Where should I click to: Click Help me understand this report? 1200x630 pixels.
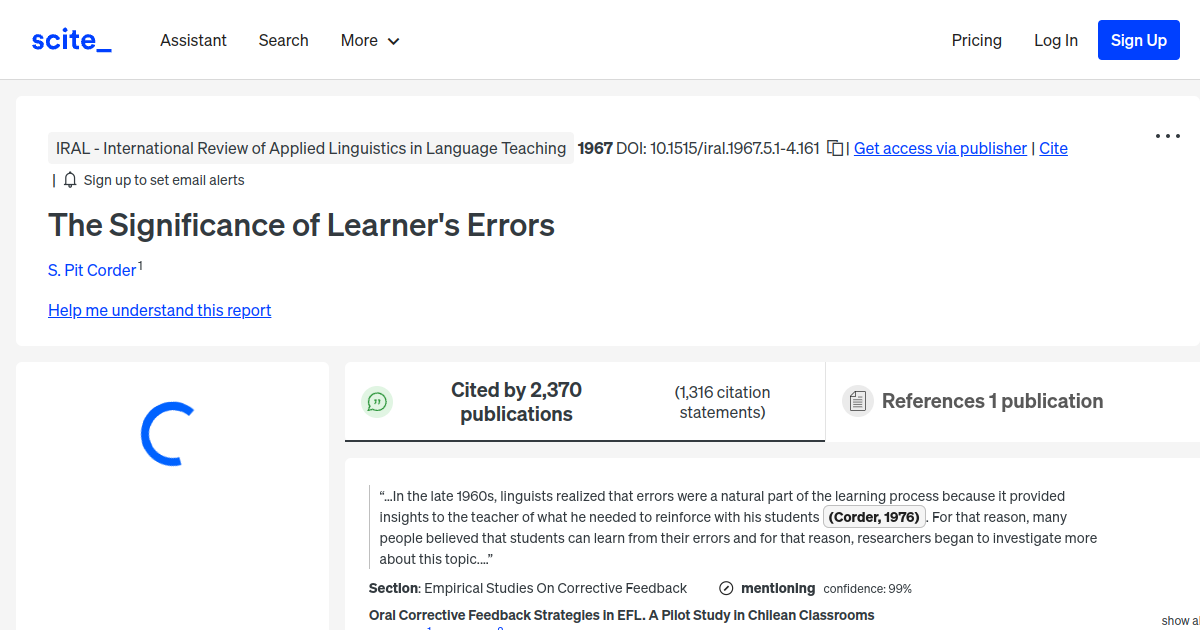coord(159,310)
